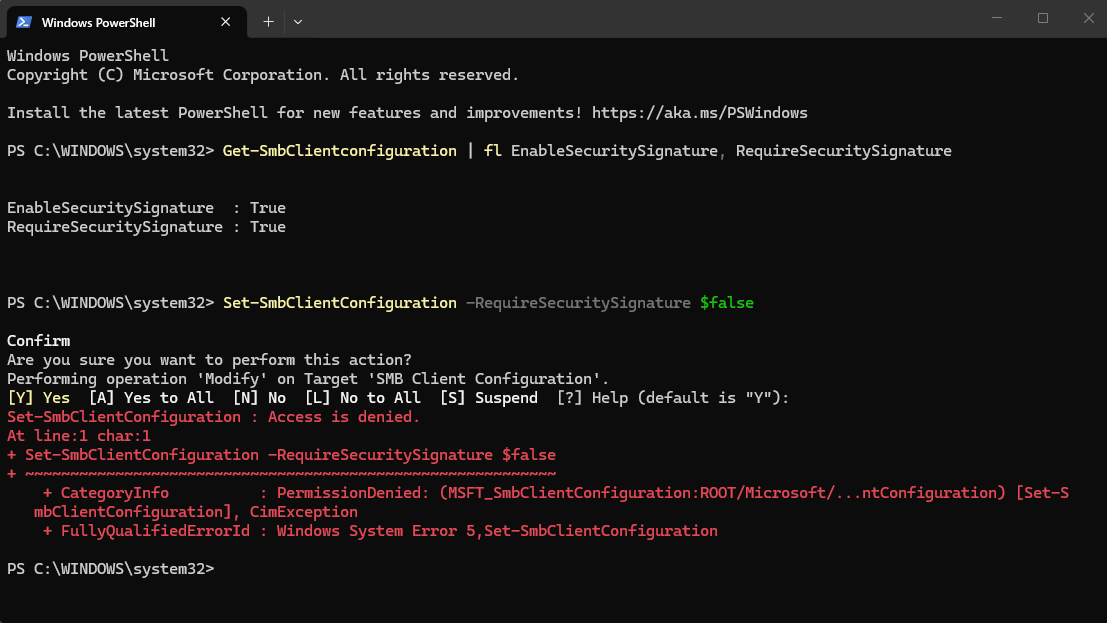Click the PowerShell icon in the tab
Viewport: 1107px width, 623px height.
click(23, 22)
